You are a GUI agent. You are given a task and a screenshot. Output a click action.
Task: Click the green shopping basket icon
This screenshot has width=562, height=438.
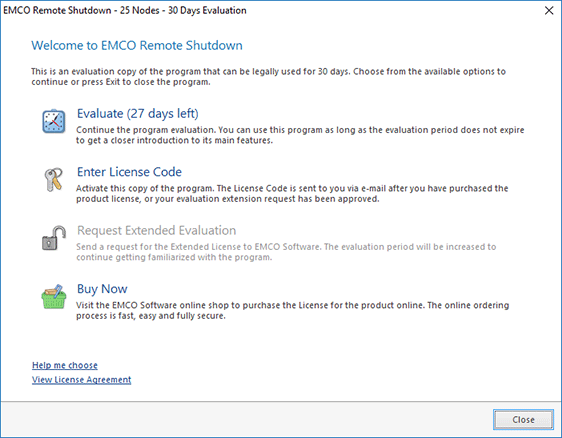tap(54, 296)
